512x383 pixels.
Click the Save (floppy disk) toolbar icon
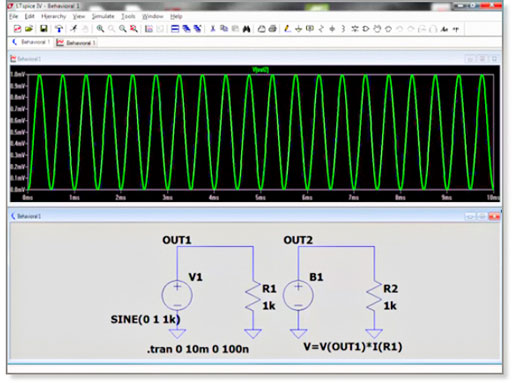coord(44,29)
